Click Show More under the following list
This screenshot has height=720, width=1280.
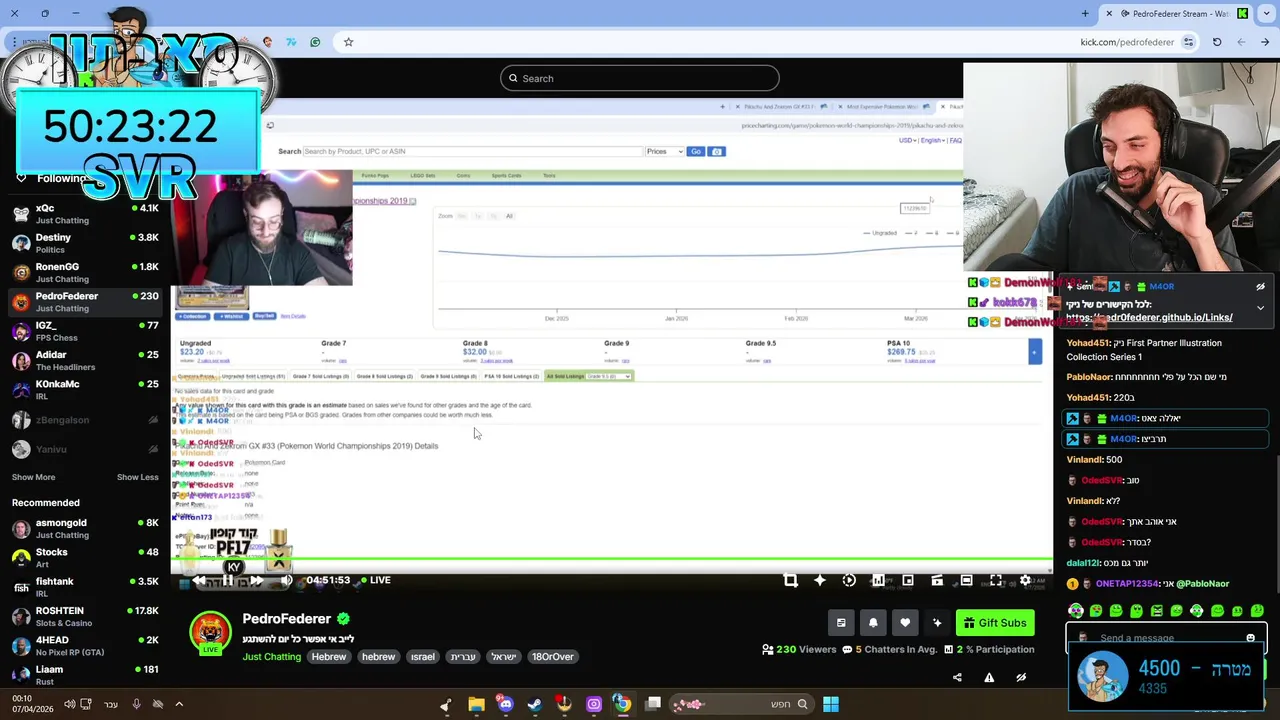click(x=33, y=477)
